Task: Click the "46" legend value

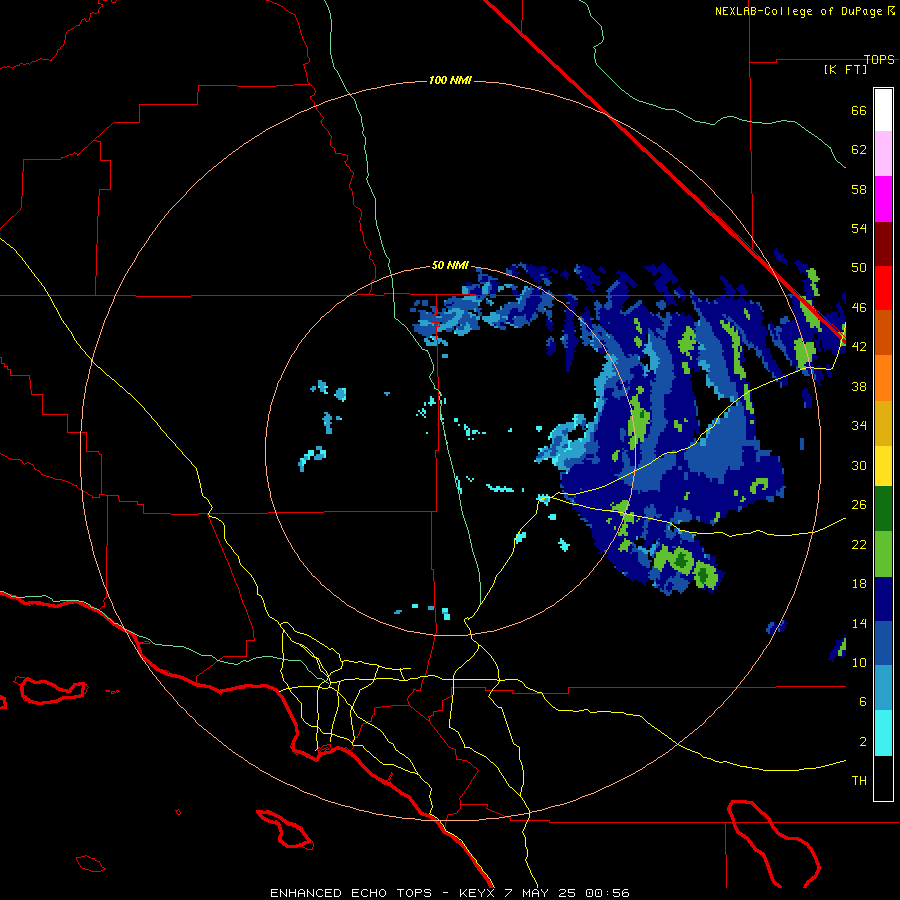Action: click(x=859, y=308)
